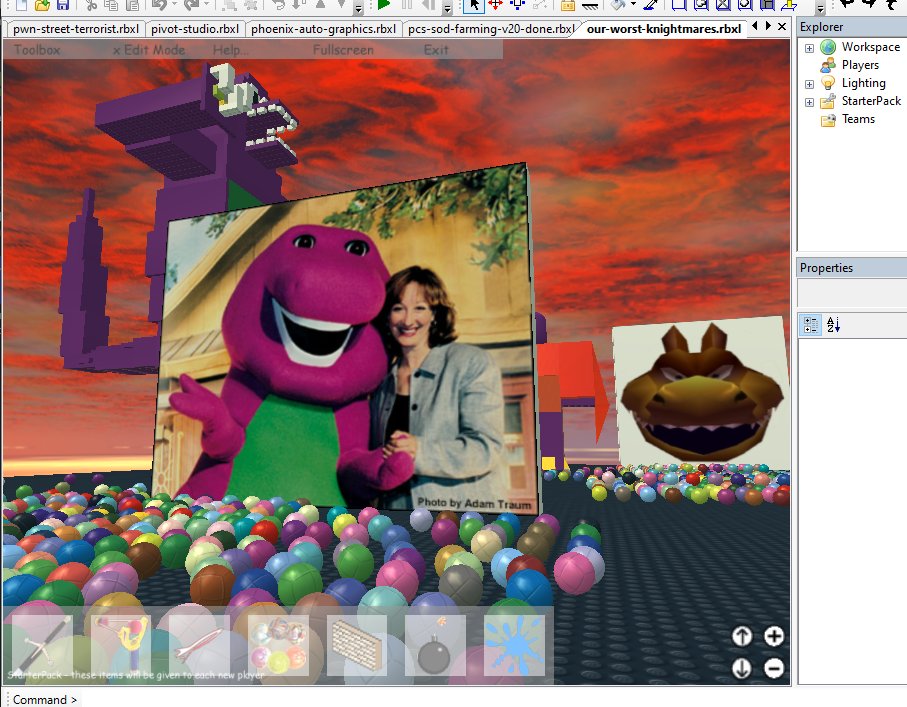Switch to pcs-sod-farming-v20-done.rbxl tab
Screen dimensions: 907x707
pyautogui.click(x=491, y=29)
